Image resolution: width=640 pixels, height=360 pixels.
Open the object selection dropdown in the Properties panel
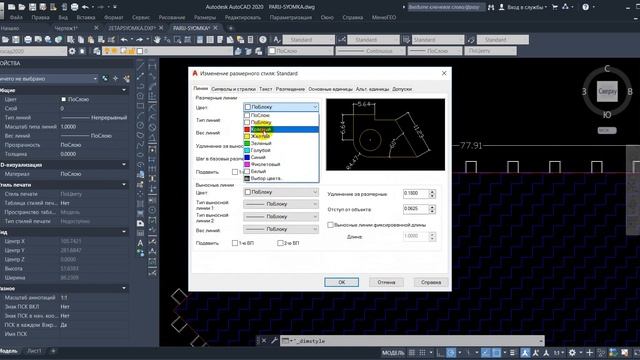[48, 78]
